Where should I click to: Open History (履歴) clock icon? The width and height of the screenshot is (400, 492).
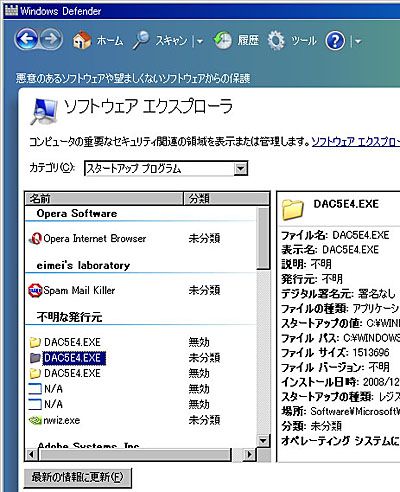coord(223,41)
